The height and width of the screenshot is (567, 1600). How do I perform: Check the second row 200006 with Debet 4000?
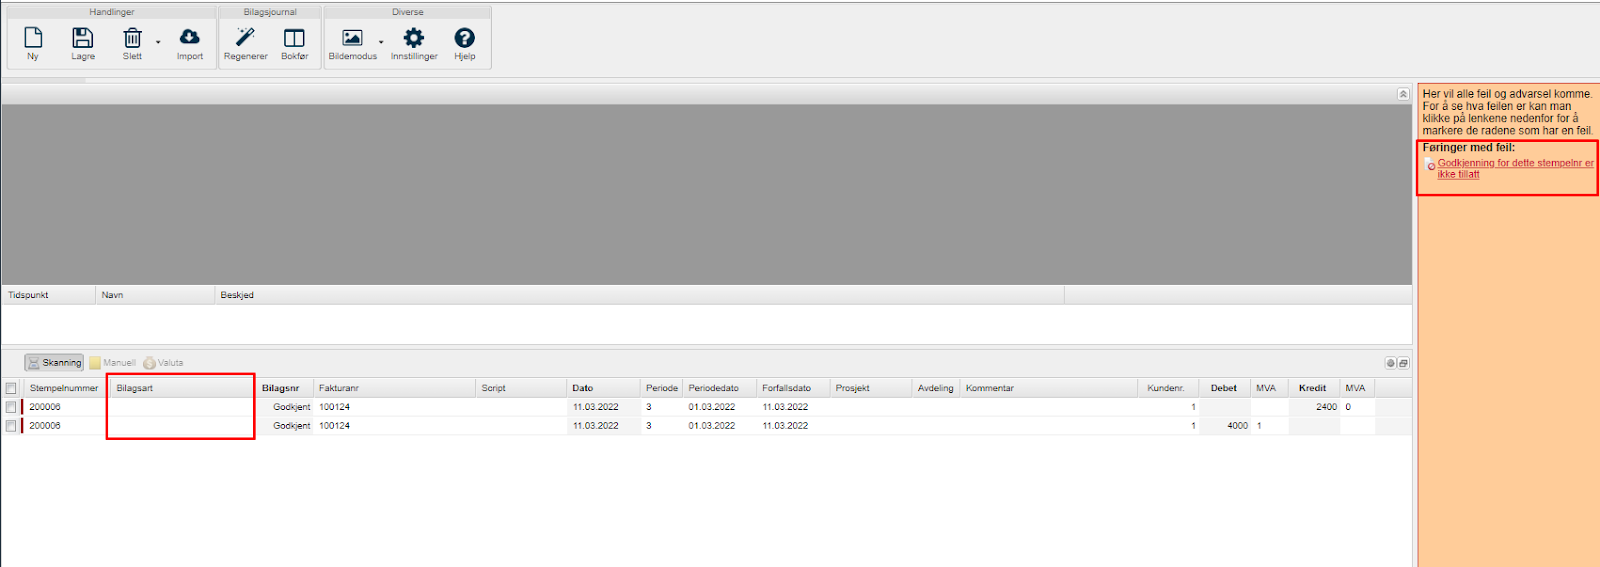pos(11,426)
